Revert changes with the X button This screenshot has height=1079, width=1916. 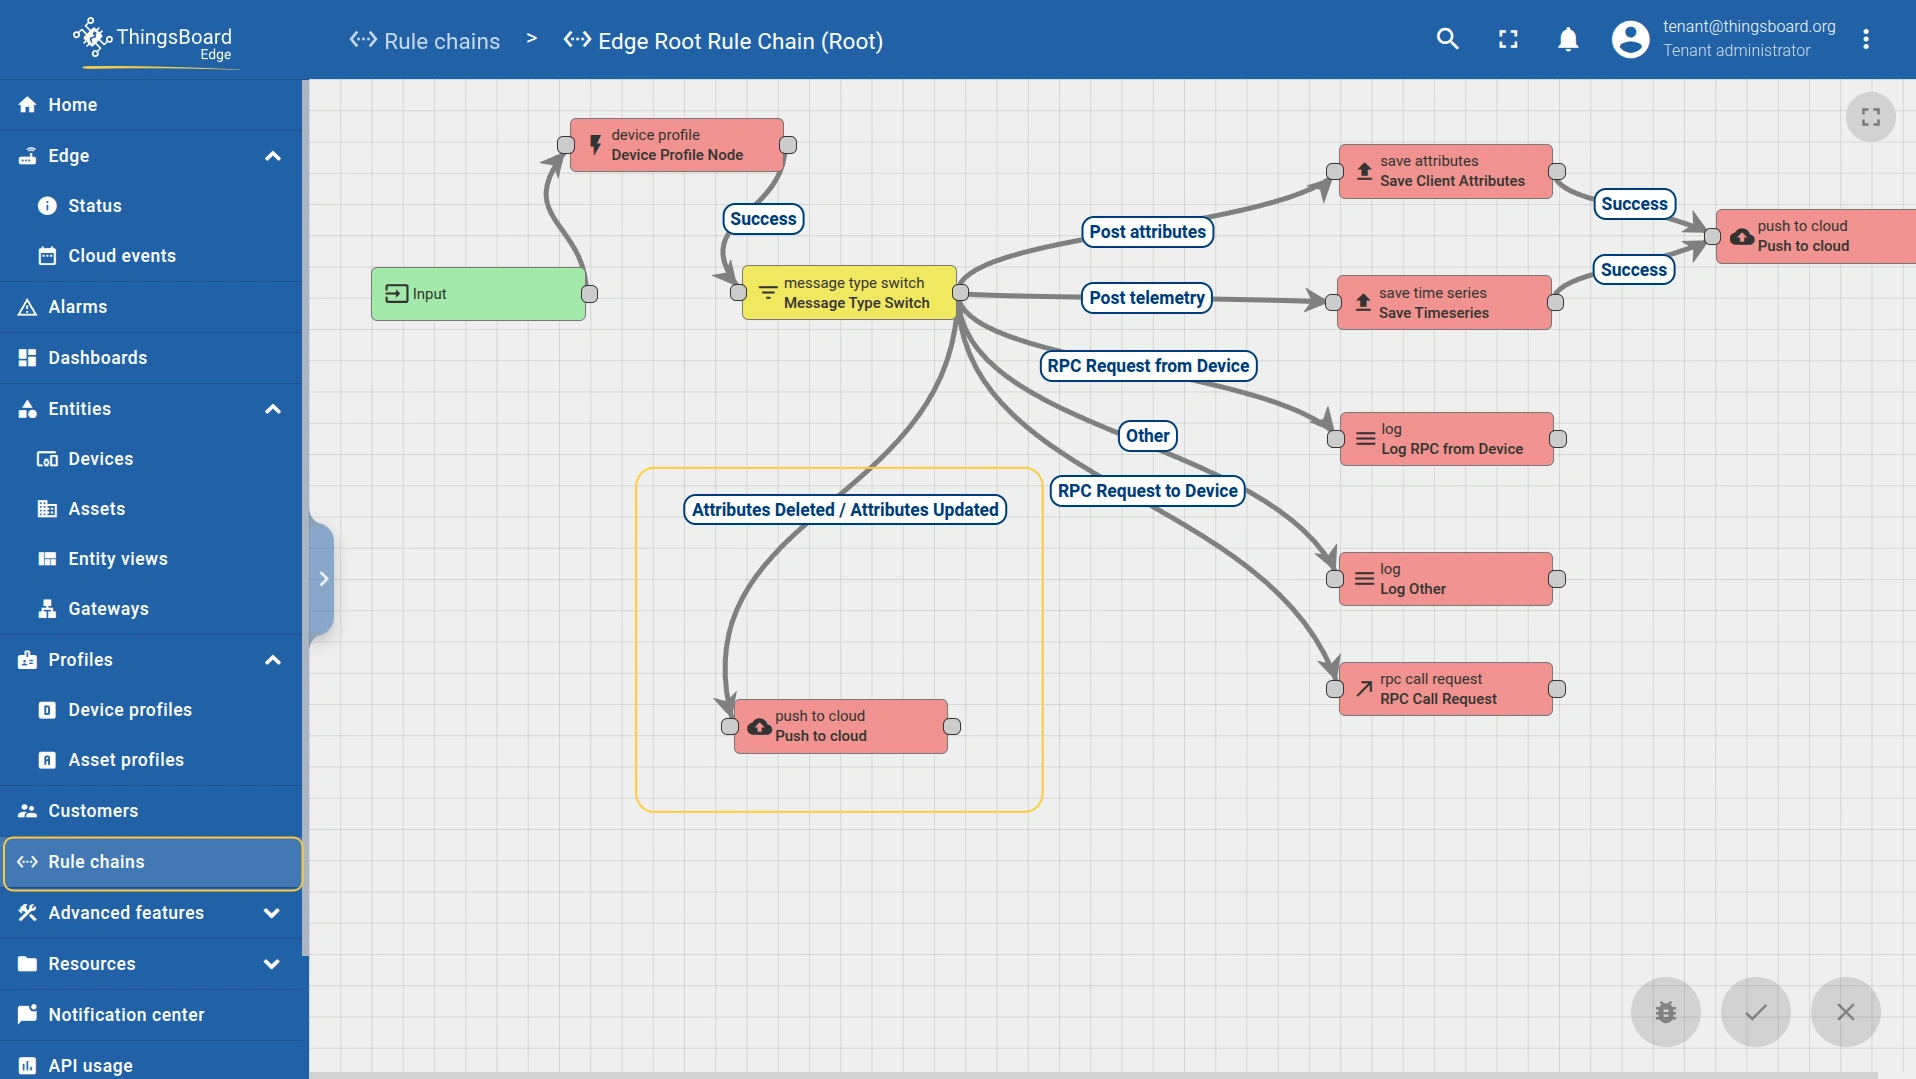pyautogui.click(x=1845, y=1012)
